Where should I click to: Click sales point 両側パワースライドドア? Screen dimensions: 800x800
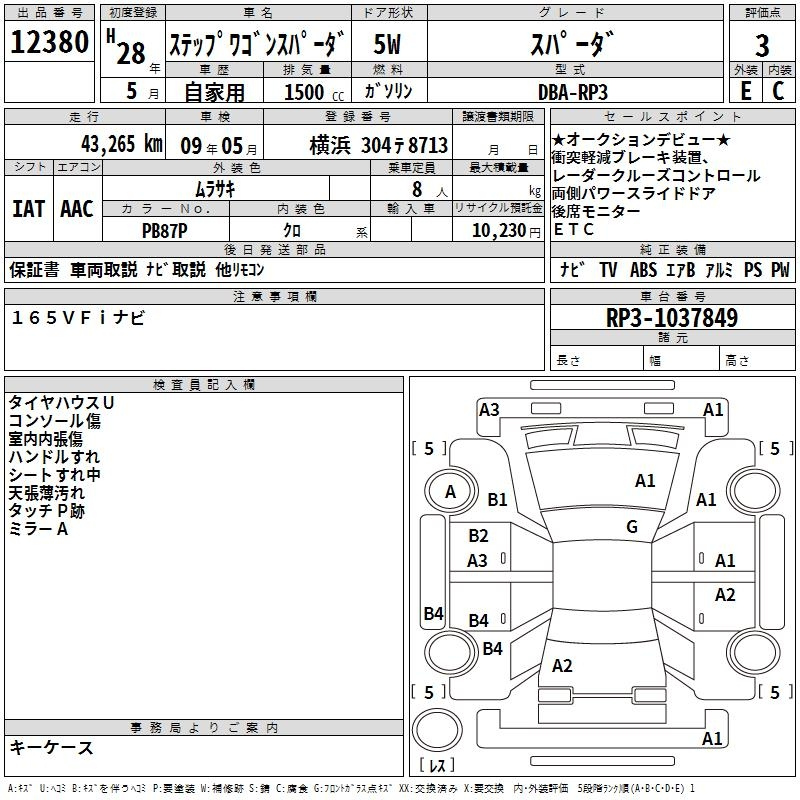click(x=634, y=193)
